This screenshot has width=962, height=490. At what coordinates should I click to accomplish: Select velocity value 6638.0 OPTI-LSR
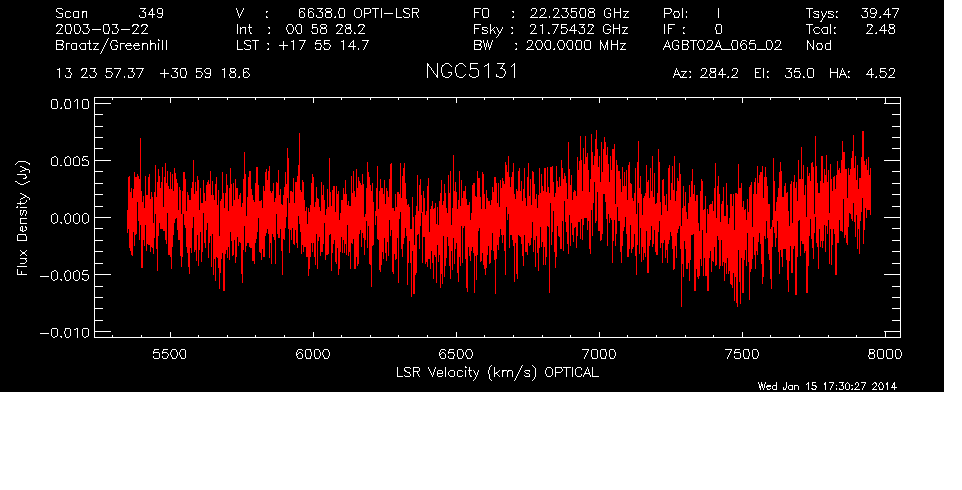(359, 13)
